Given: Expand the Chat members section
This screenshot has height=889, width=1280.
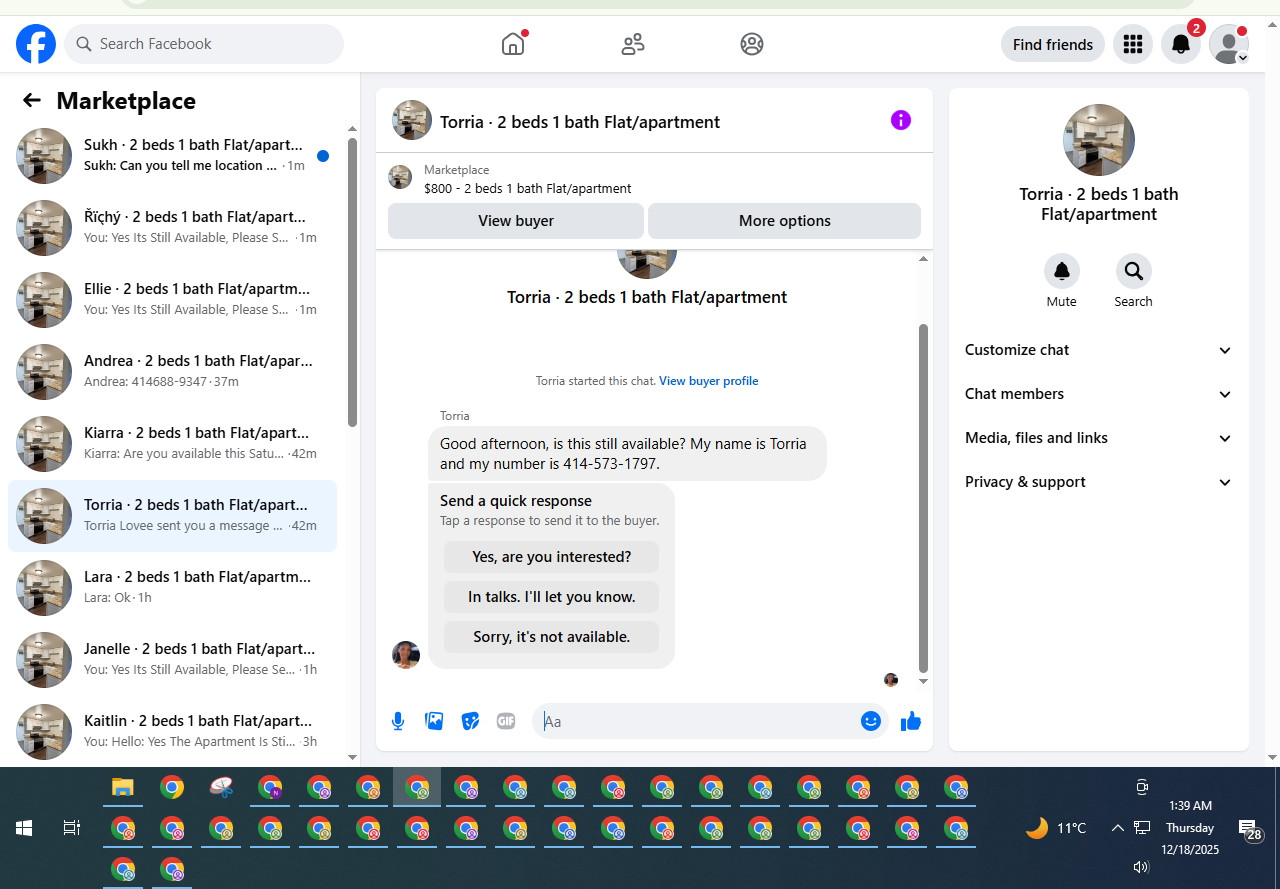Looking at the screenshot, I should click(x=1098, y=394).
